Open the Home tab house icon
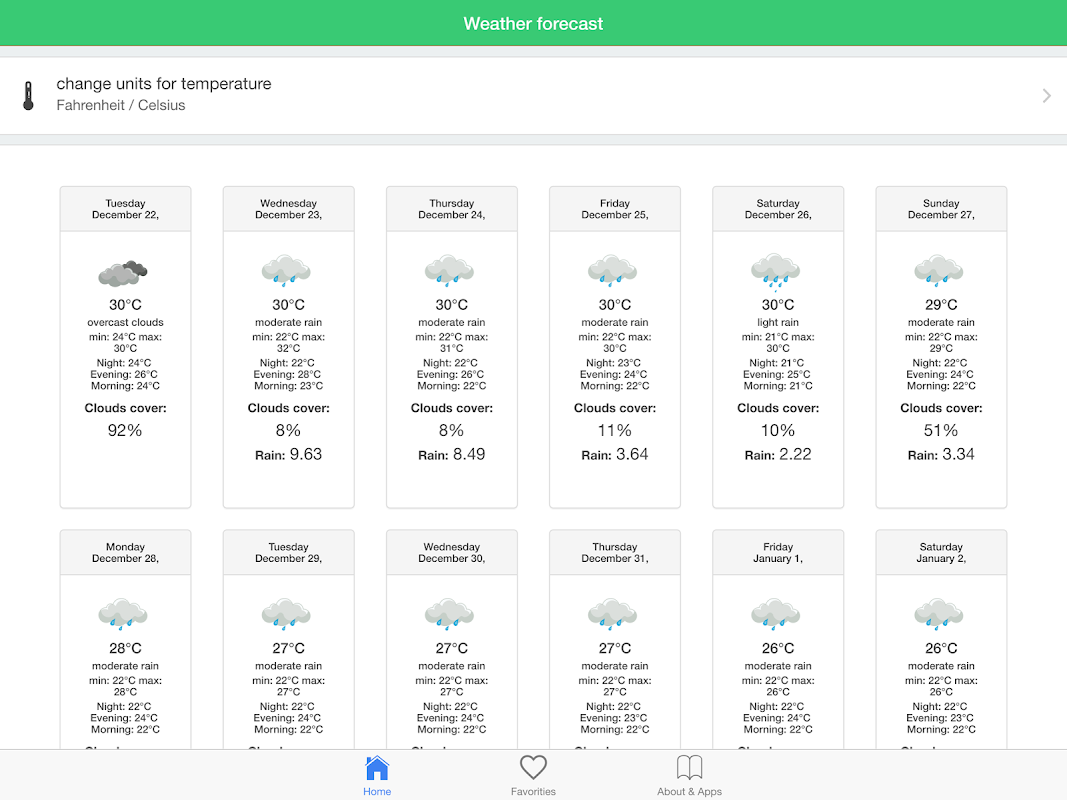This screenshot has height=800, width=1067. pyautogui.click(x=377, y=768)
